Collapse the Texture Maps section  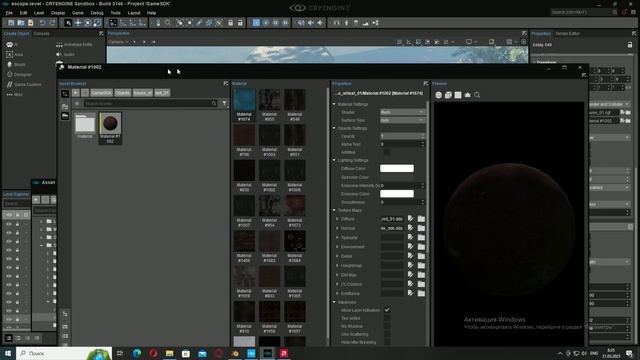[334, 210]
